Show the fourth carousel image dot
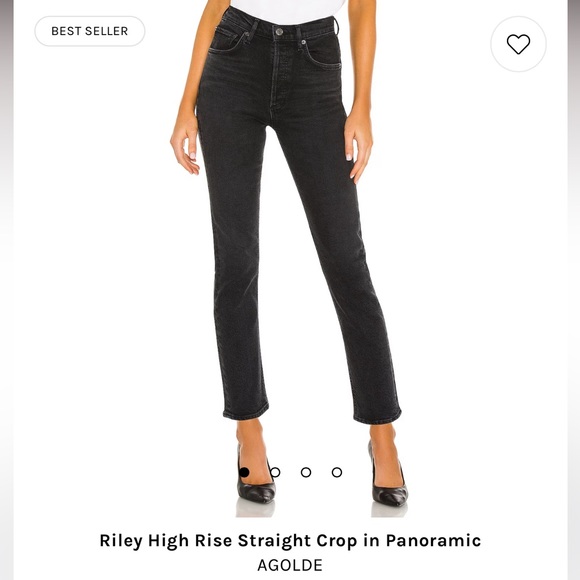The width and height of the screenshot is (580, 580). 337,472
